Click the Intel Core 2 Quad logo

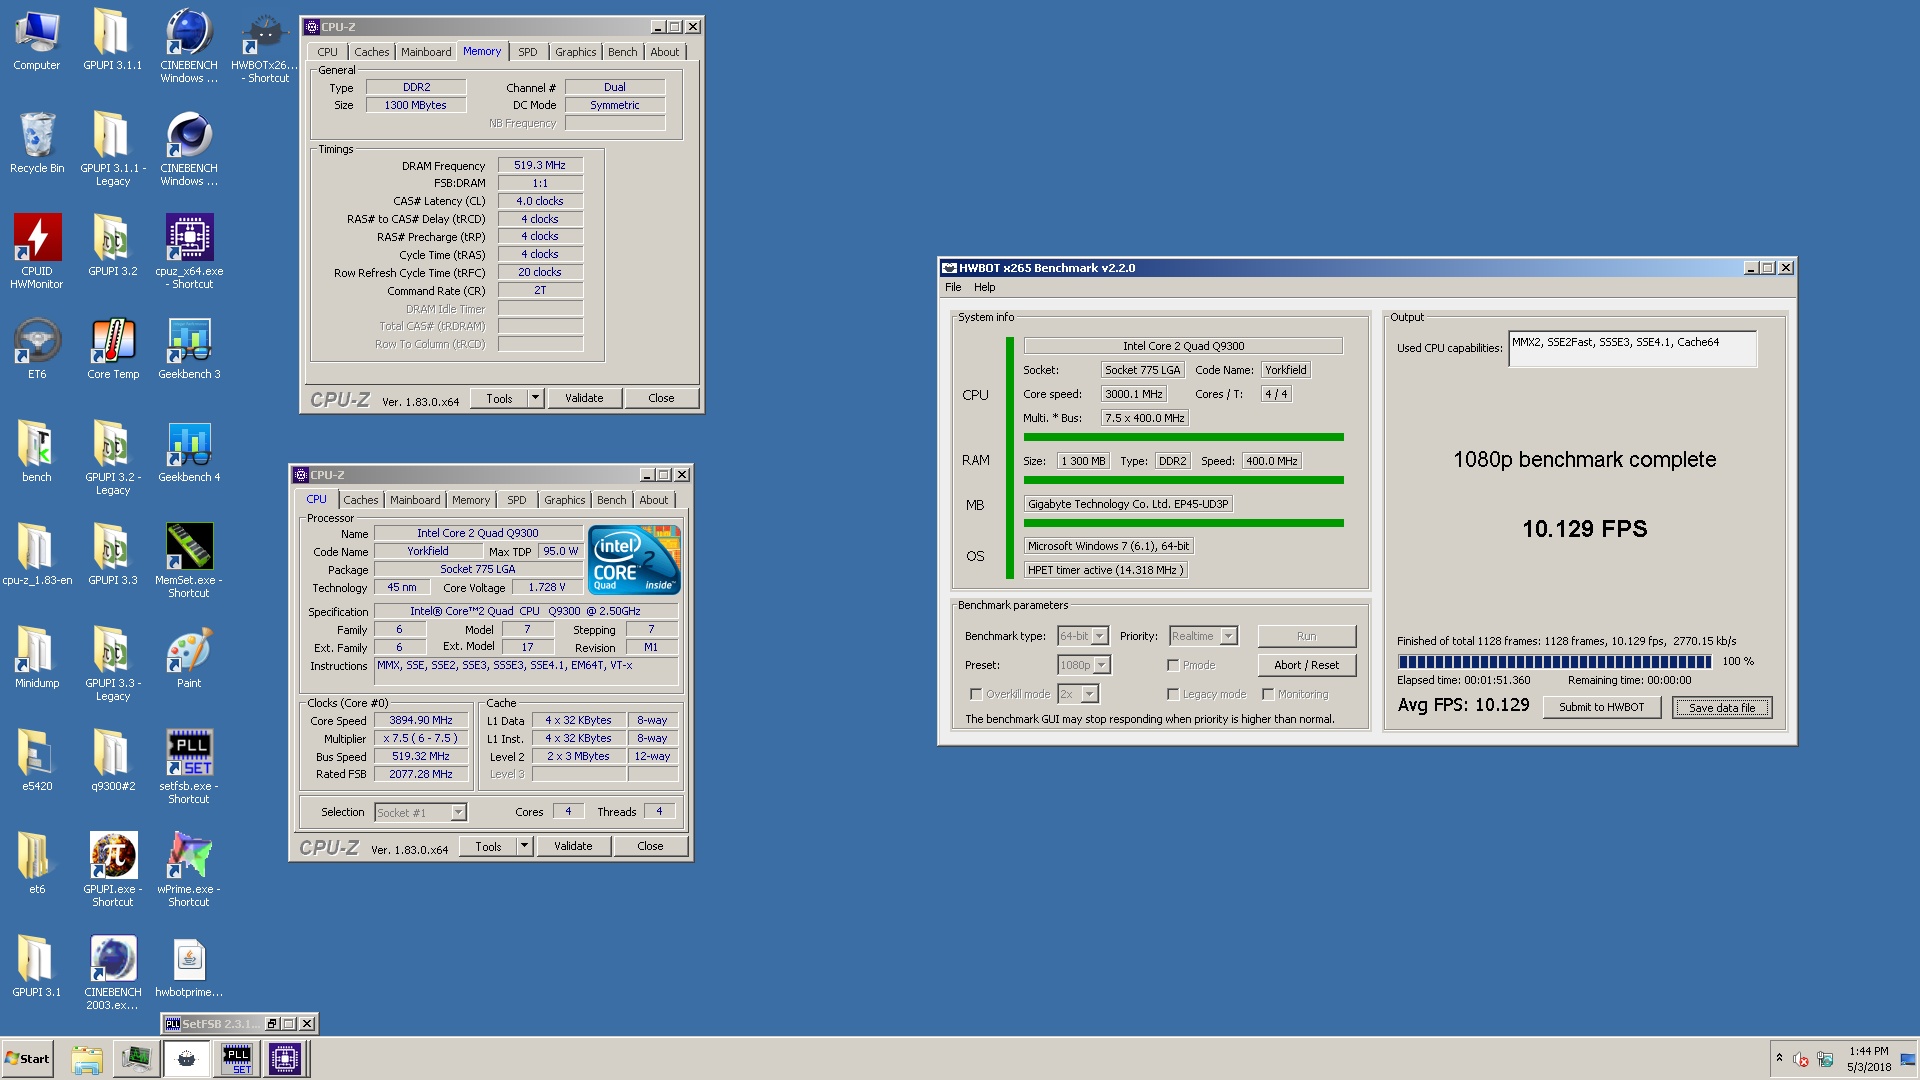click(634, 560)
